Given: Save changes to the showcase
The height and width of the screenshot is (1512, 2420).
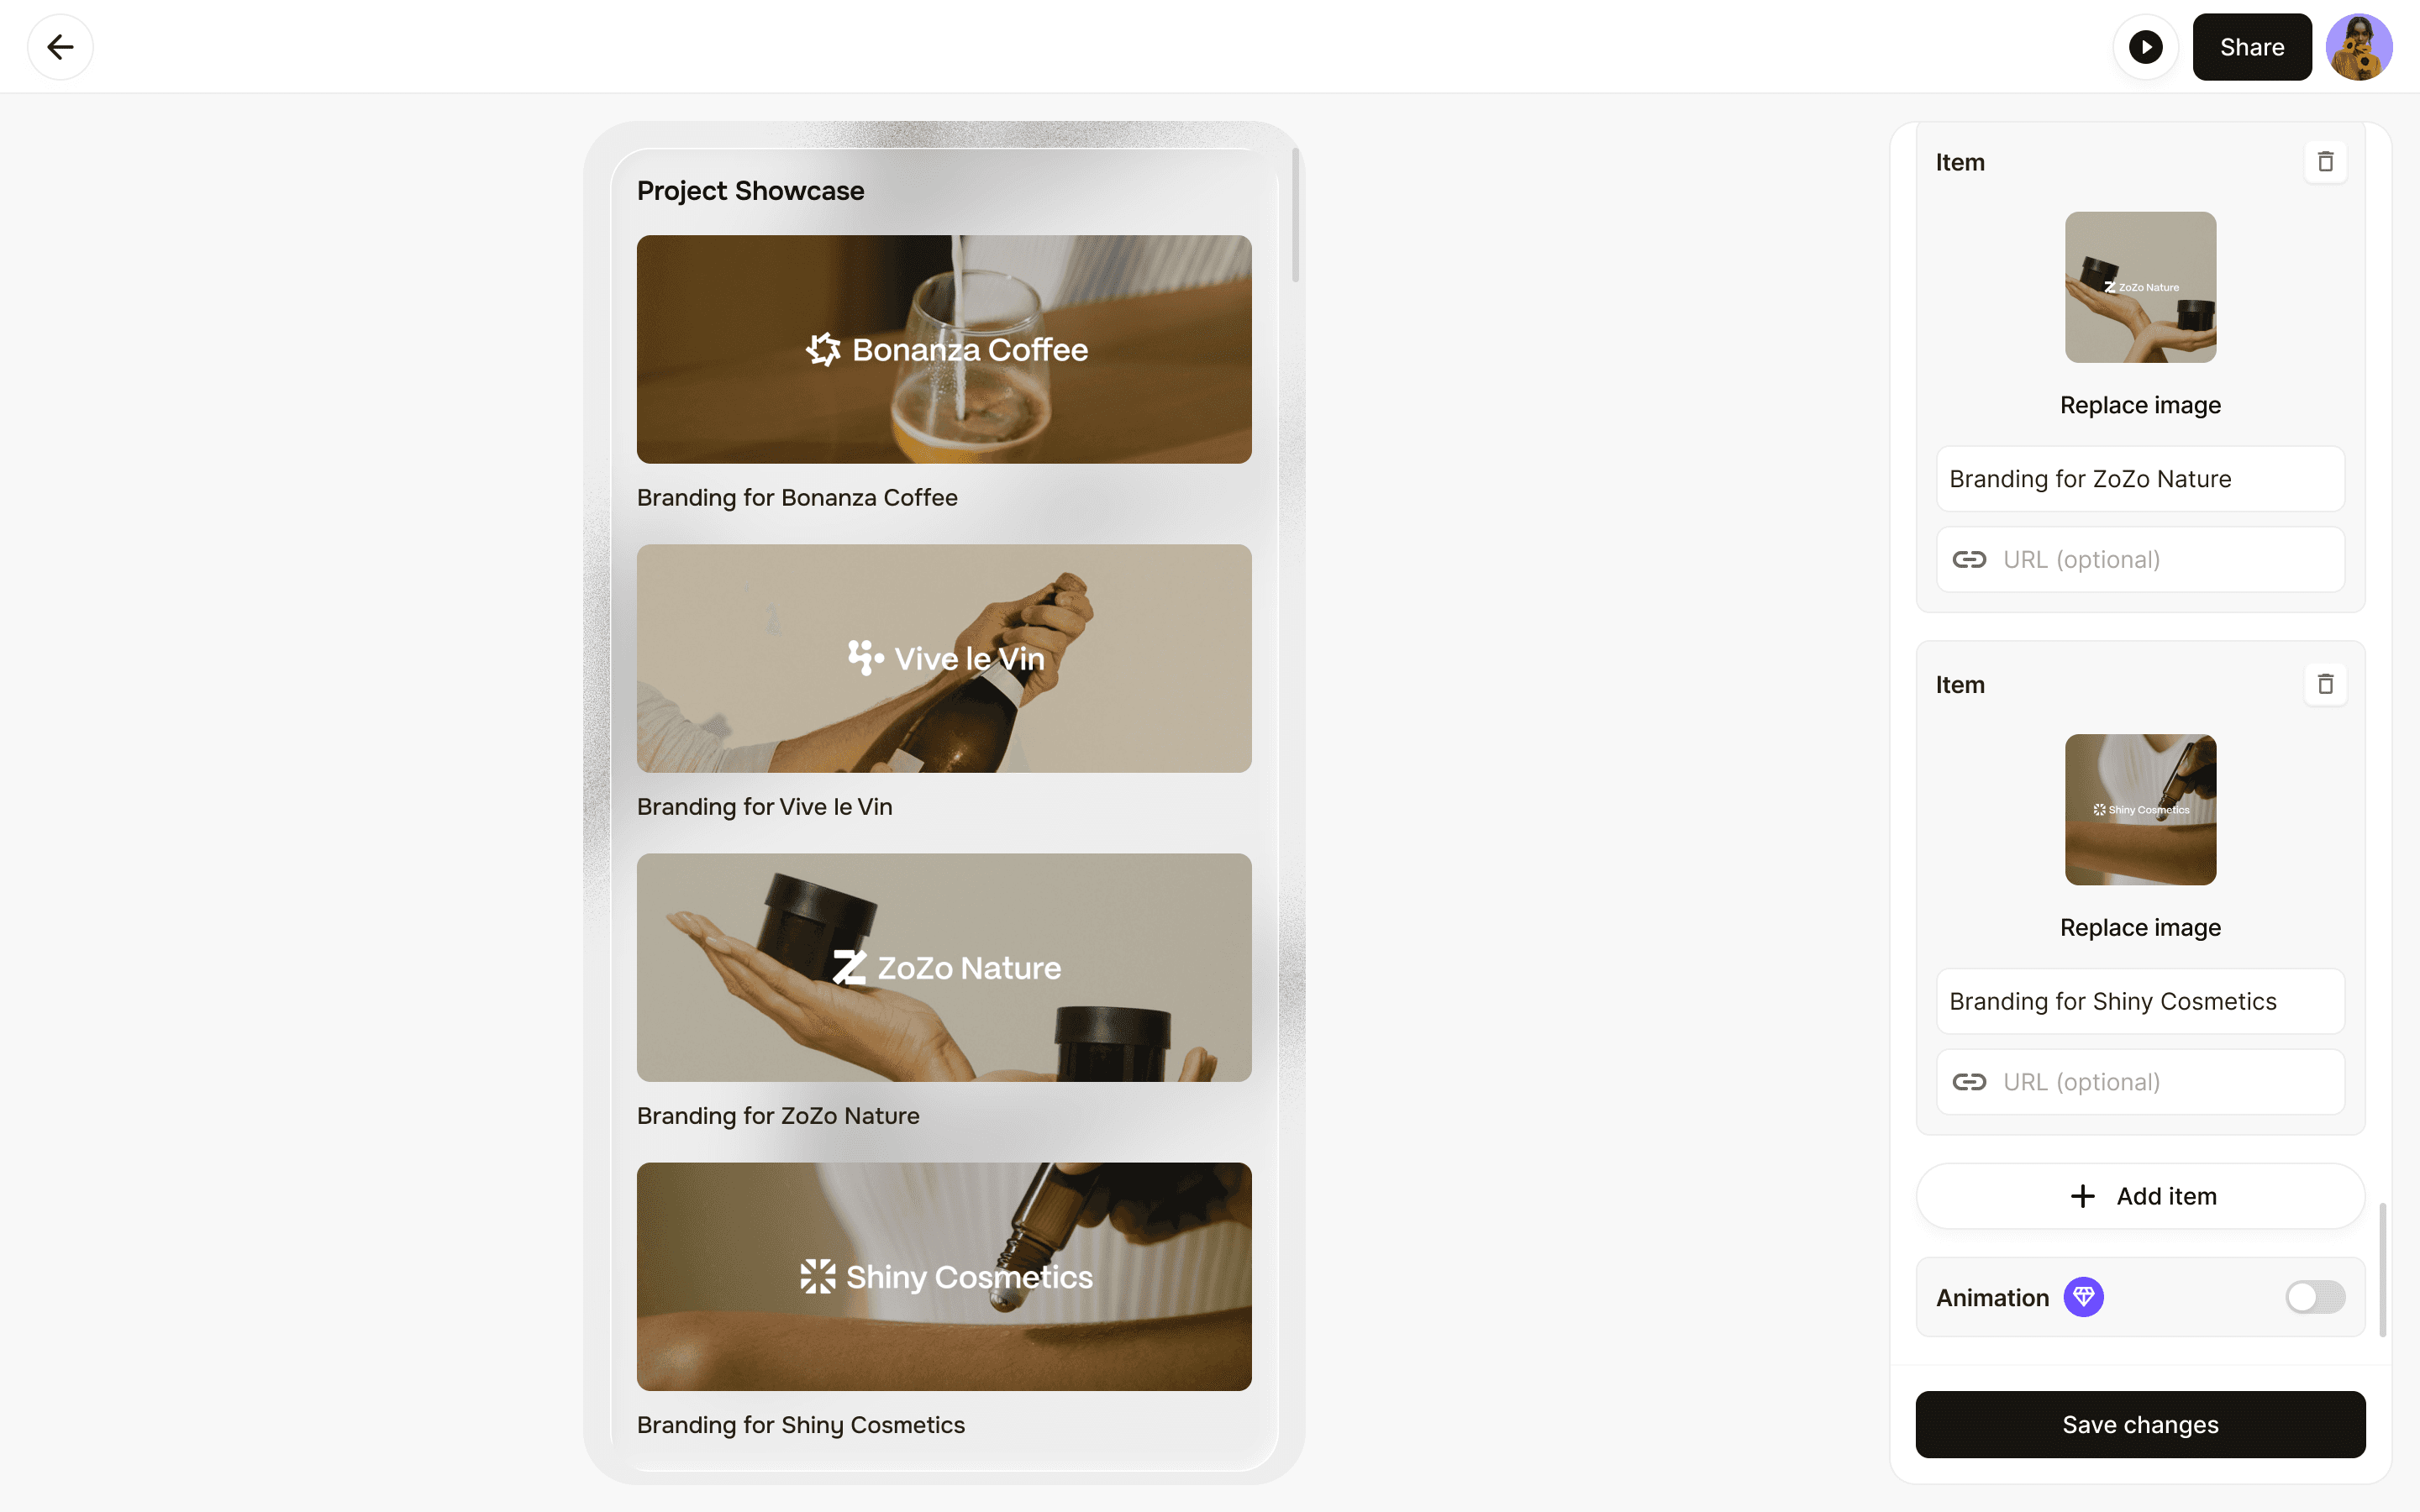Looking at the screenshot, I should (2140, 1424).
